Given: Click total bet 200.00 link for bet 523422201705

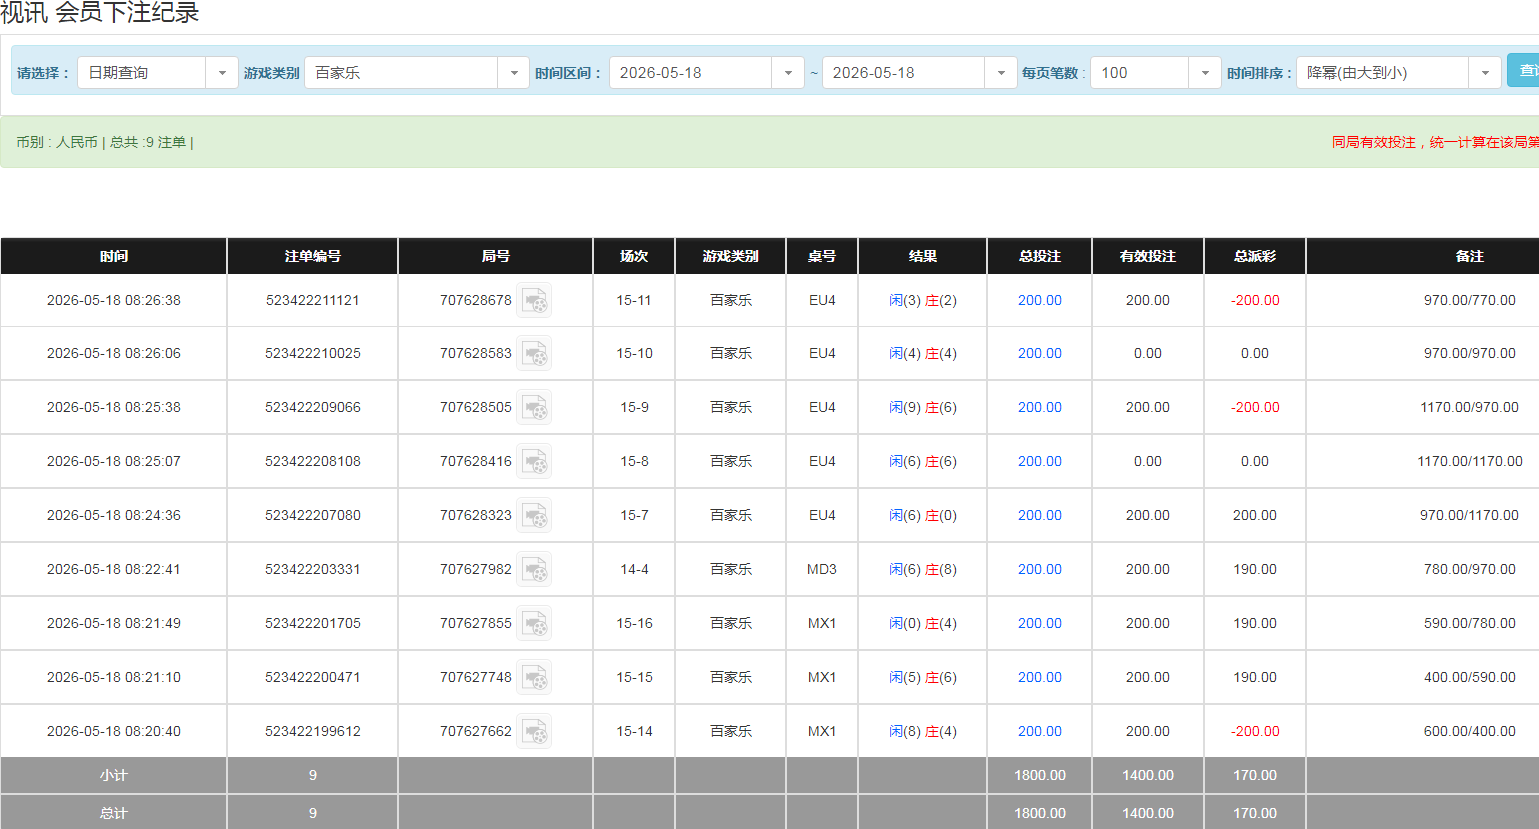Looking at the screenshot, I should tap(1040, 623).
